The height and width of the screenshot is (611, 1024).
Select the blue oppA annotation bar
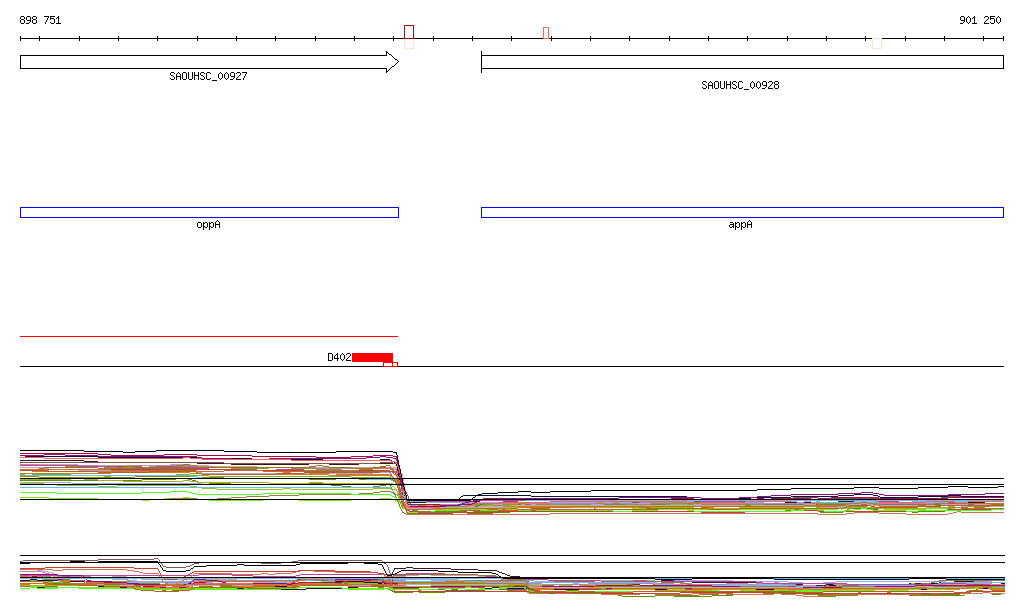pos(210,212)
